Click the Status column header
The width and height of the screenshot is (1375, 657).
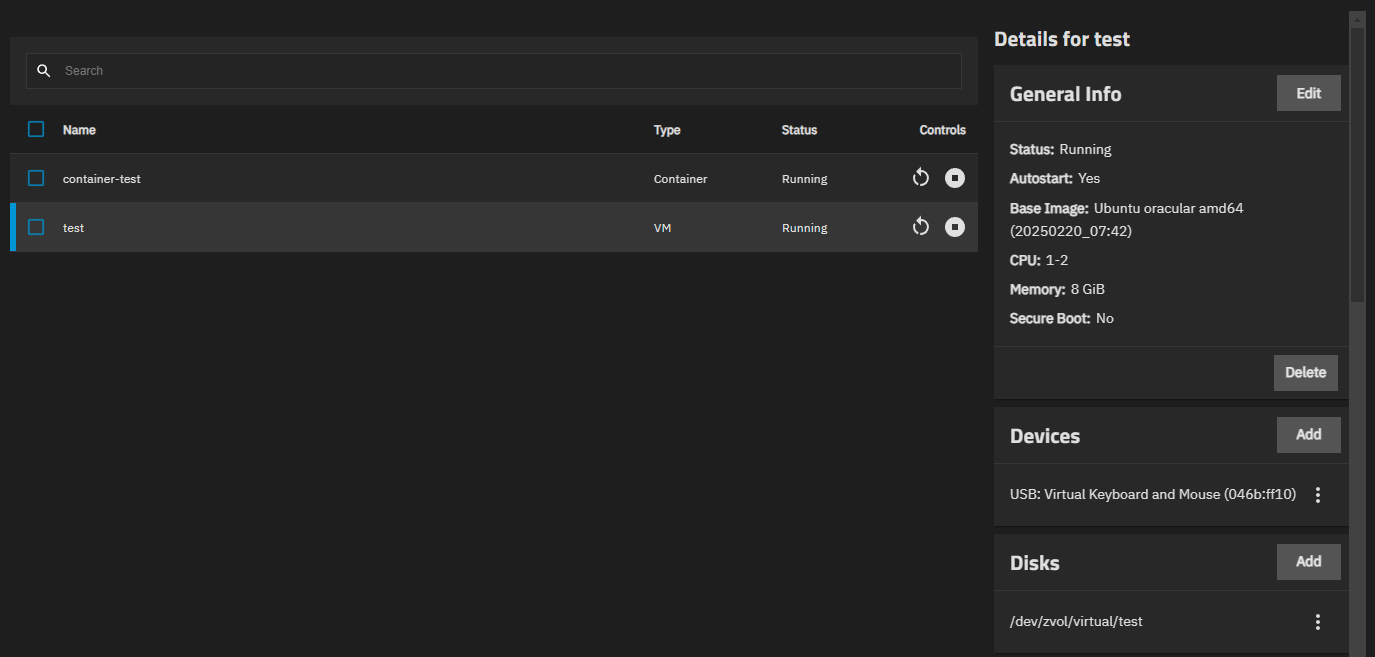click(799, 130)
